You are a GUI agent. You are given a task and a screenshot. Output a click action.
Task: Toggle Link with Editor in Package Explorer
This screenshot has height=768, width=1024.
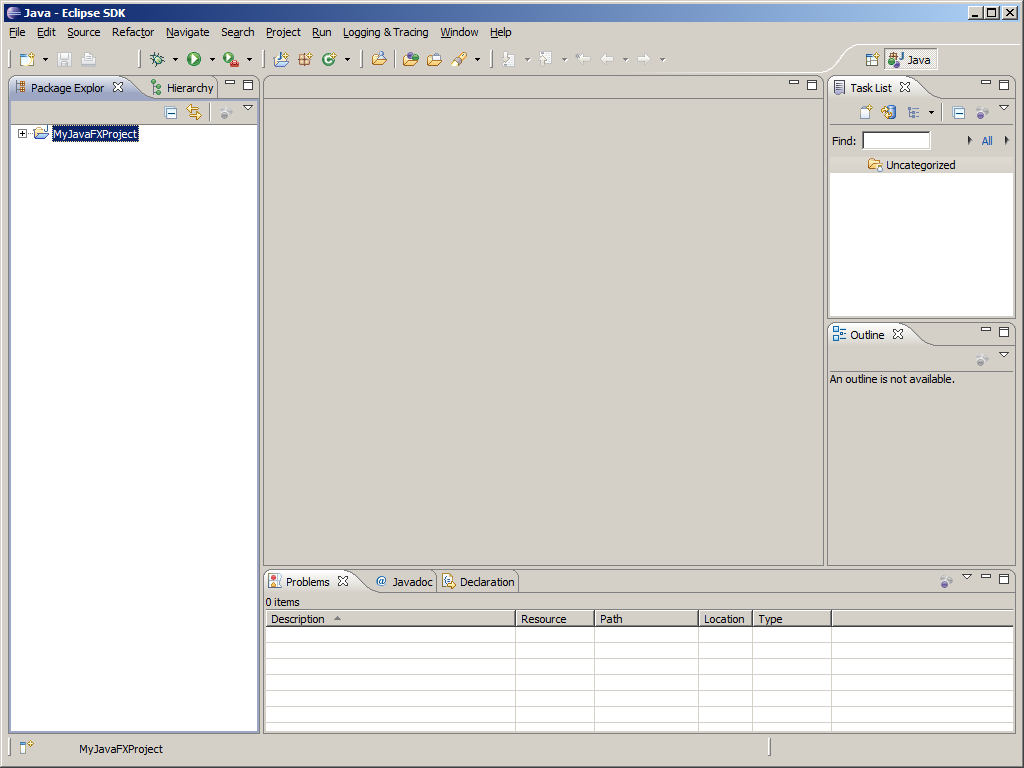(194, 113)
